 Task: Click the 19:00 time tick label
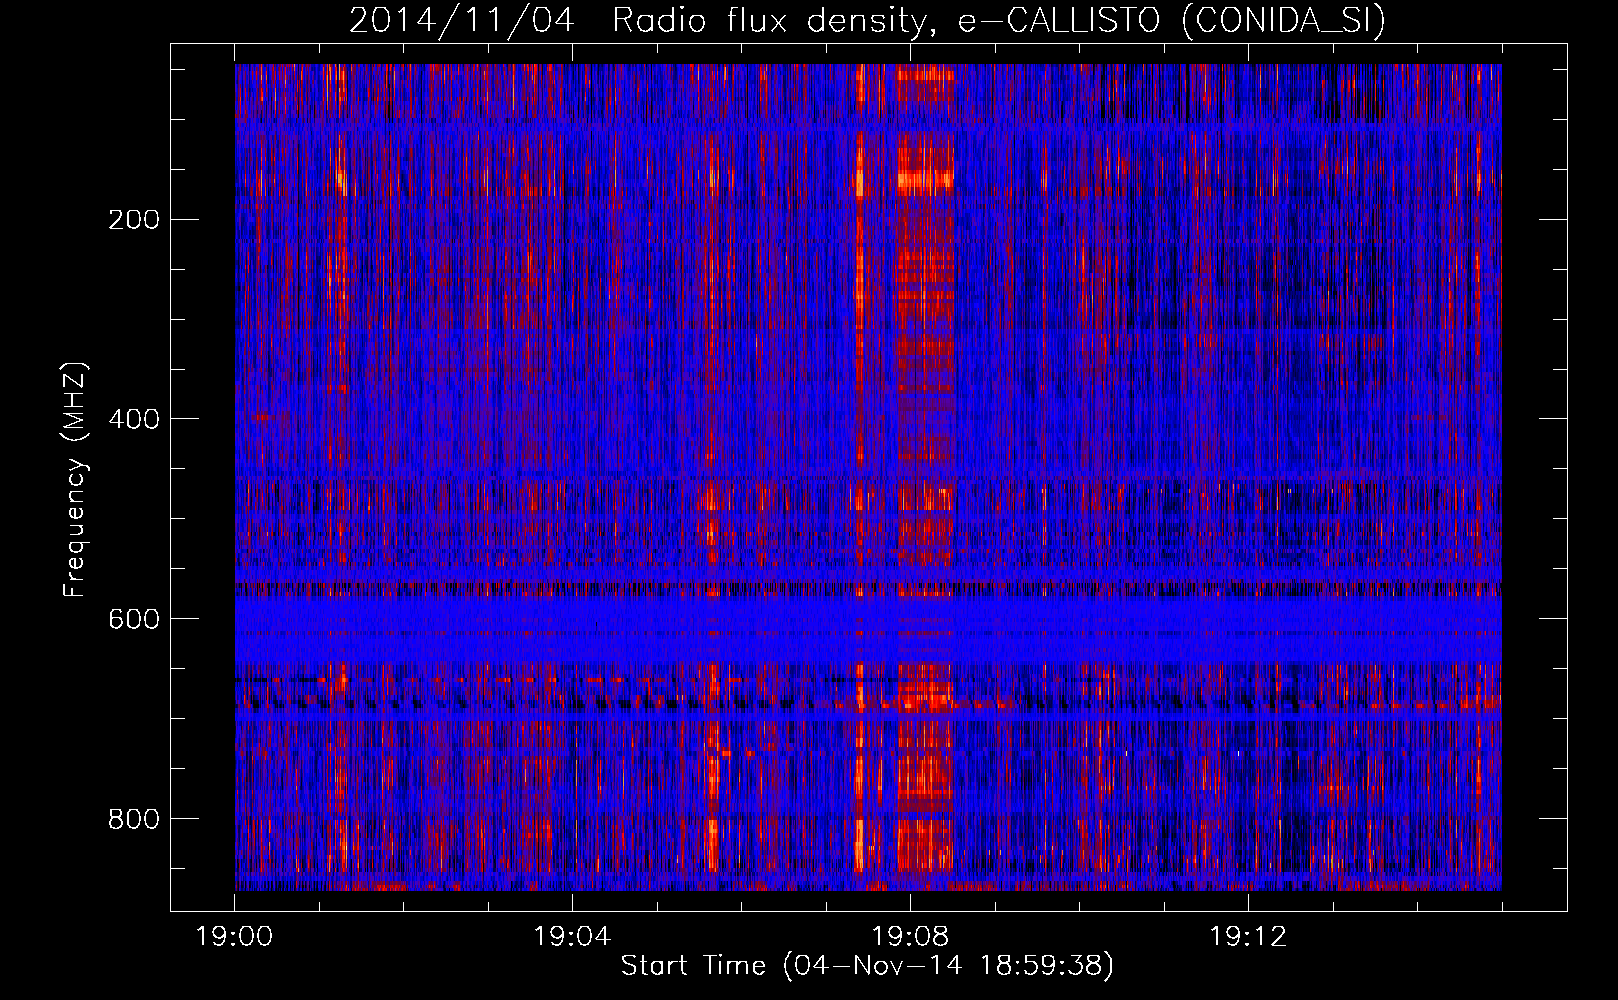(235, 937)
